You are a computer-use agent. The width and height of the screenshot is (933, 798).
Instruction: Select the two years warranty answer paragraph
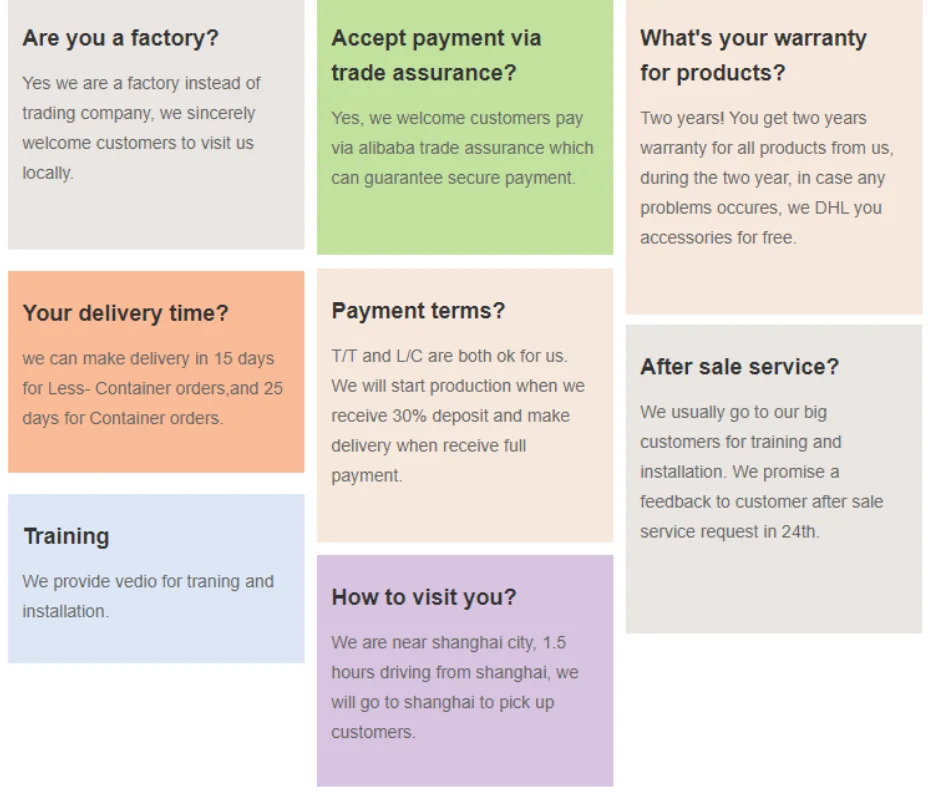click(x=767, y=178)
